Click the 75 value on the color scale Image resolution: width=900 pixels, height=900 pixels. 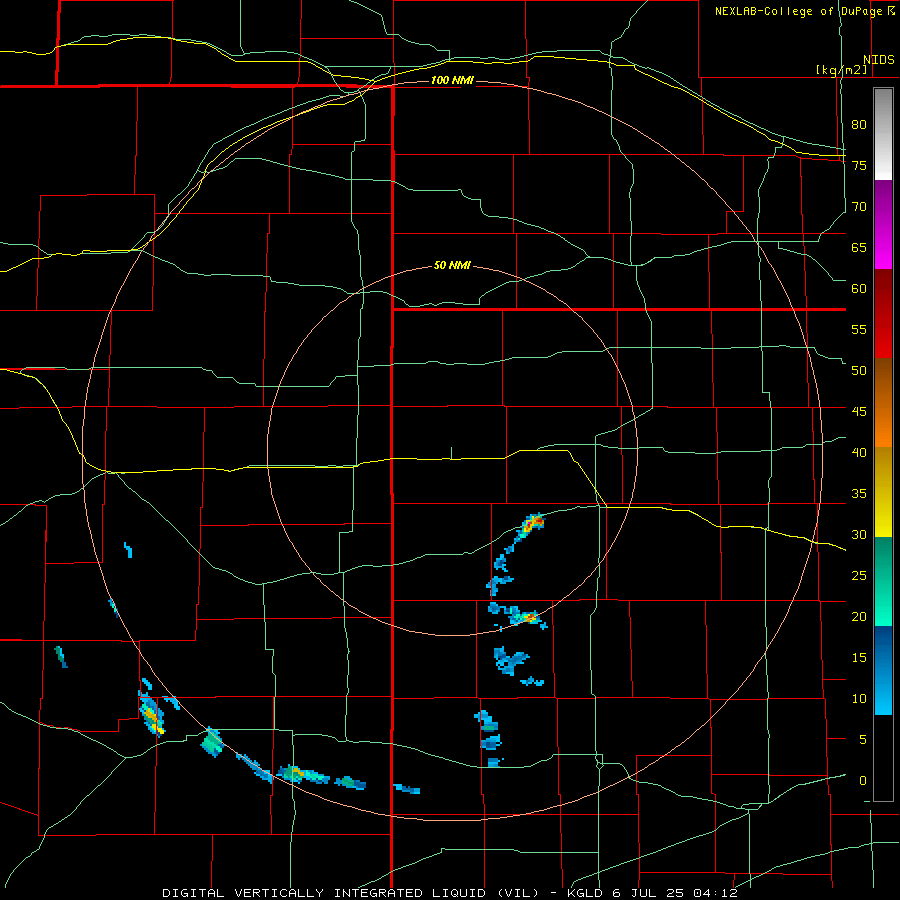pos(859,165)
